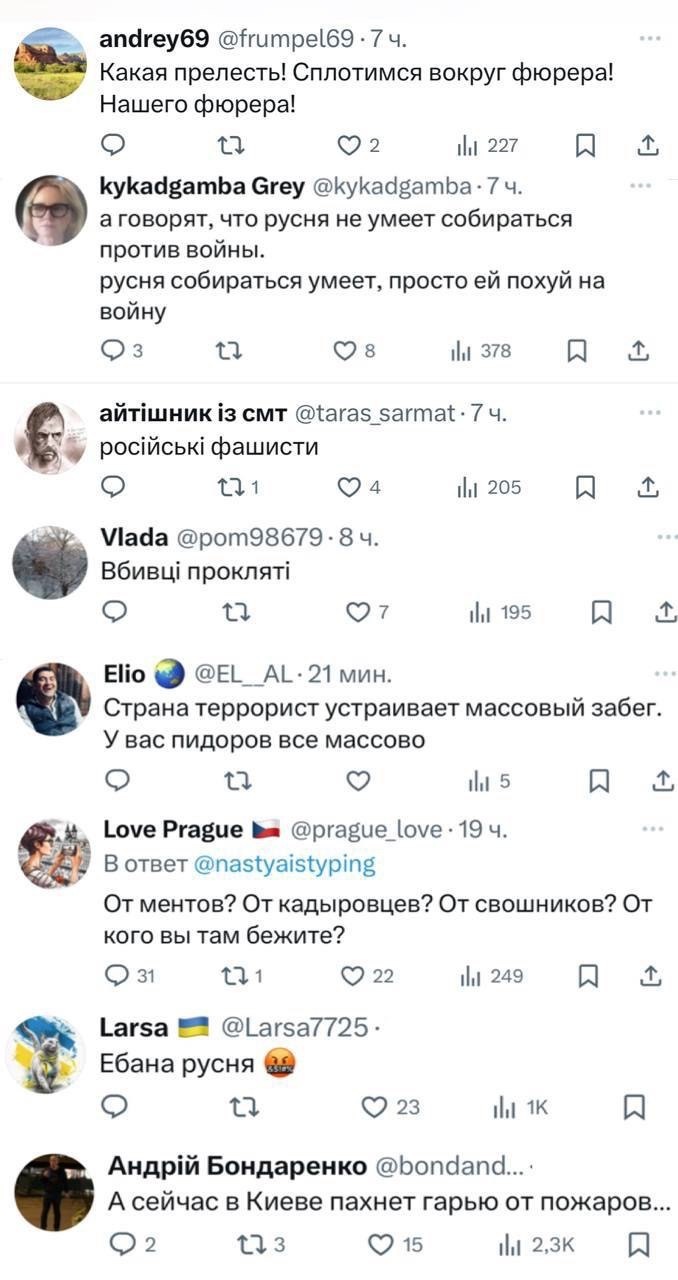
Task: Like the tweet by kykadgamba Grey
Action: click(x=345, y=351)
